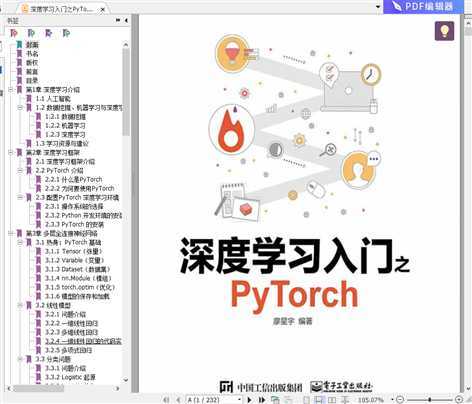This screenshot has width=472, height=404.
Task: Open bookmark 1.2.3 深度学习
Action: (65, 135)
